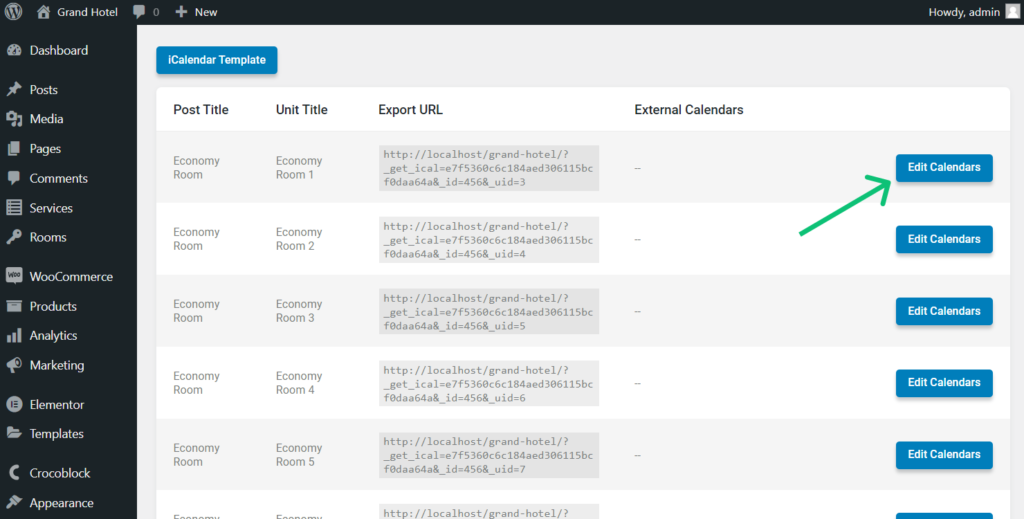Screen dimensions: 1024x519
Task: Open the Rooms menu label
Action: tap(48, 237)
